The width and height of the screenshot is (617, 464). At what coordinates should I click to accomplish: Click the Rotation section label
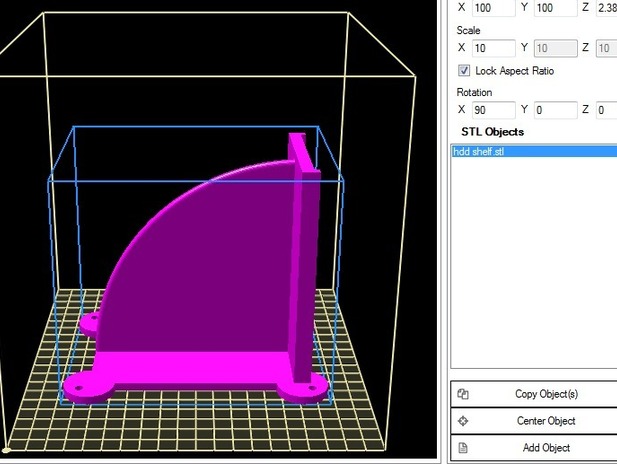474,92
